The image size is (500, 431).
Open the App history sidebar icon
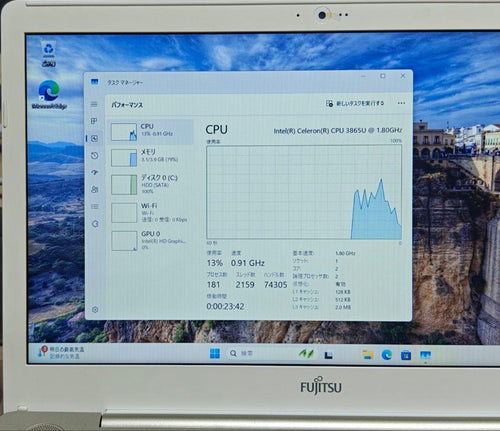click(x=94, y=155)
